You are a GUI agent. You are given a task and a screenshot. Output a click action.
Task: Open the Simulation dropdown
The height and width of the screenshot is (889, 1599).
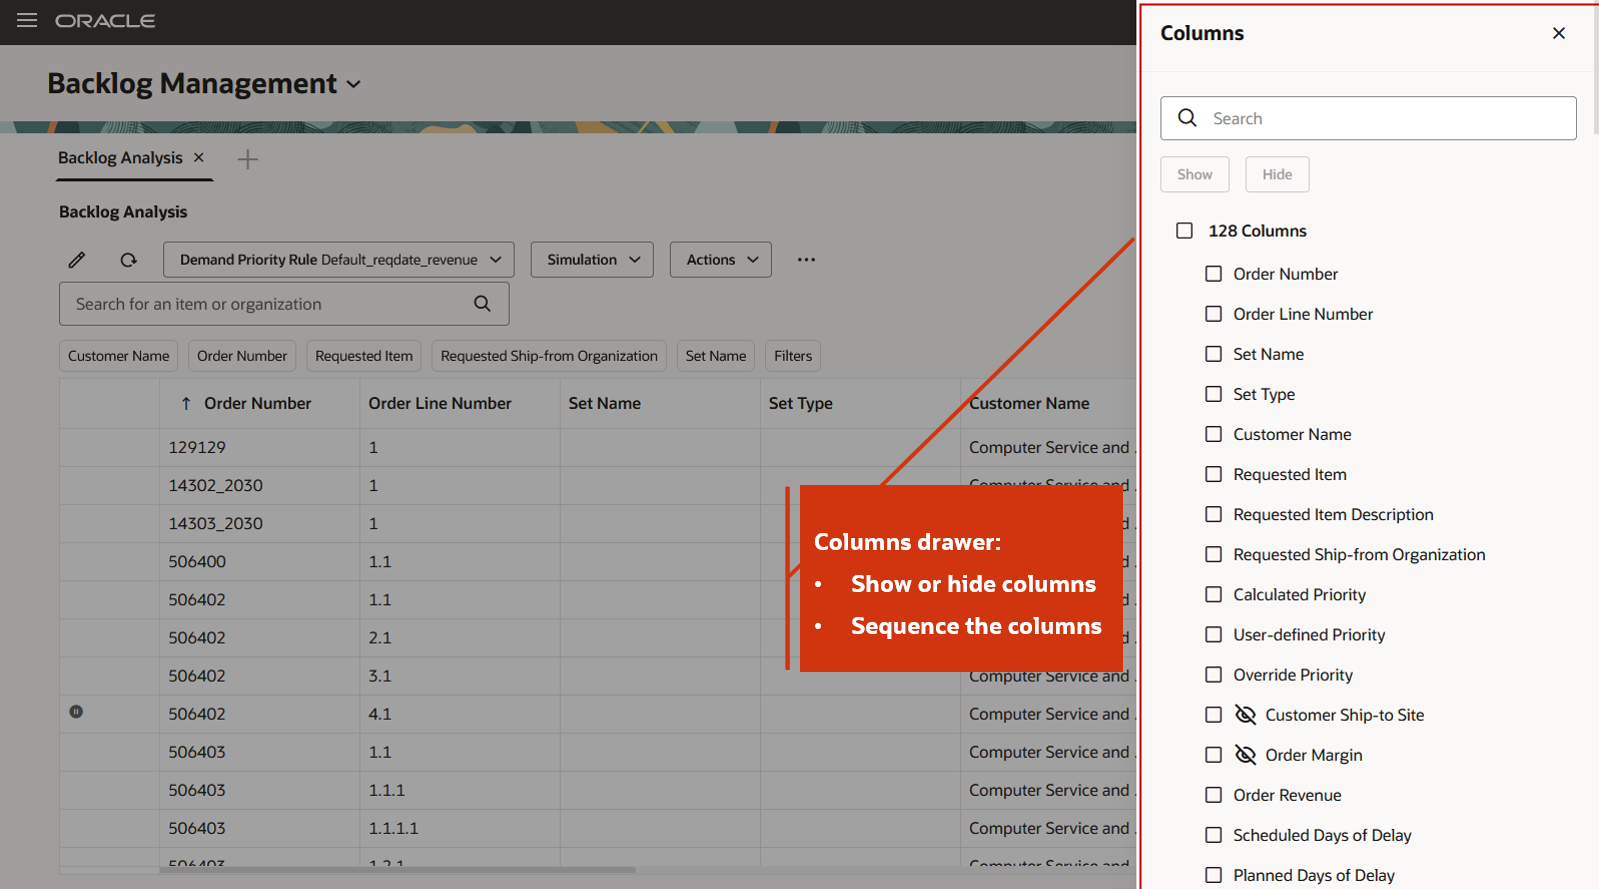coord(592,260)
